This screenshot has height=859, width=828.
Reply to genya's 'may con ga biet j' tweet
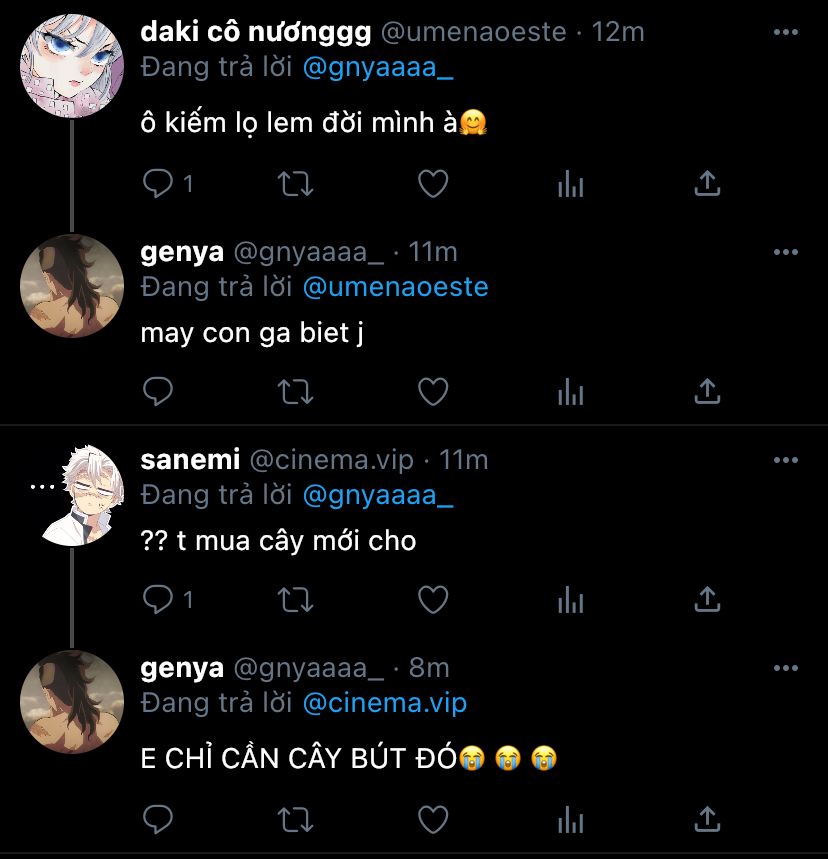coord(158,392)
